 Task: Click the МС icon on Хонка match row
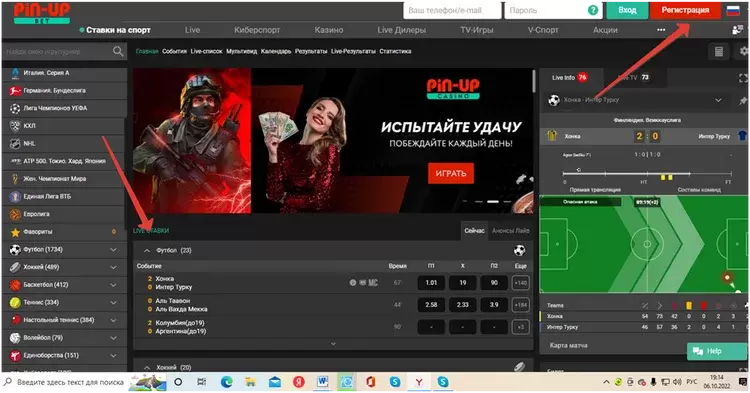(x=373, y=283)
